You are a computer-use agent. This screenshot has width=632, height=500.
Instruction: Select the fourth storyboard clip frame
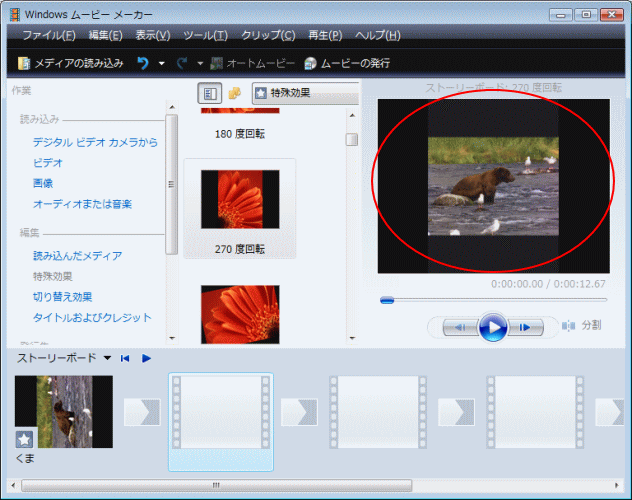[535, 412]
